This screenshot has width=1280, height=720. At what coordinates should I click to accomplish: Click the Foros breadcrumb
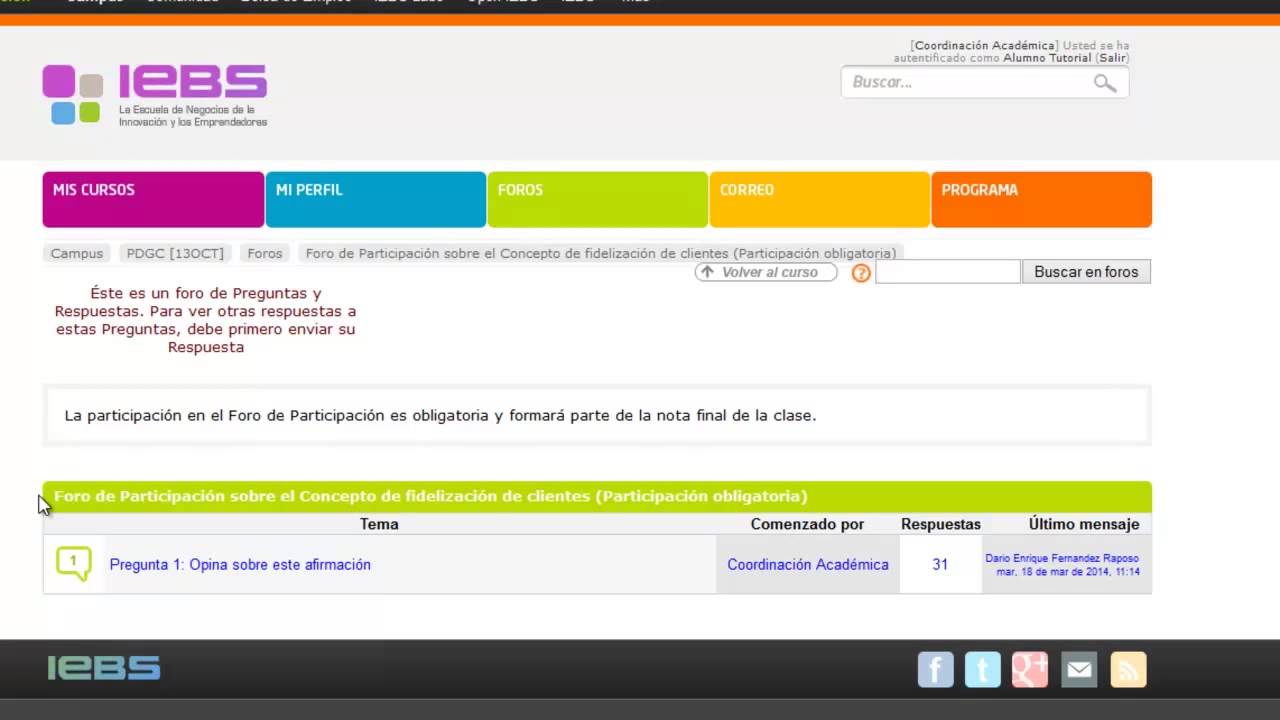coord(265,253)
